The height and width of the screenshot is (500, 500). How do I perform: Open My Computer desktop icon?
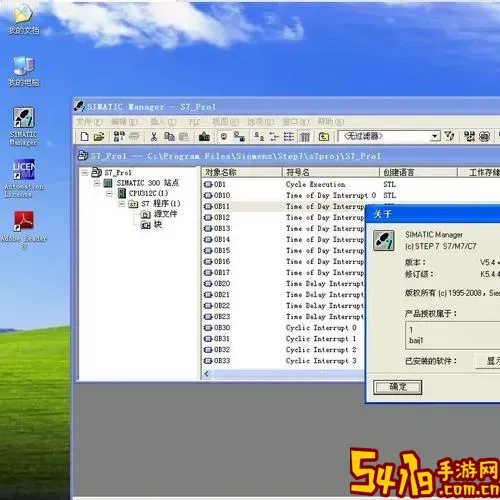pos(23,71)
